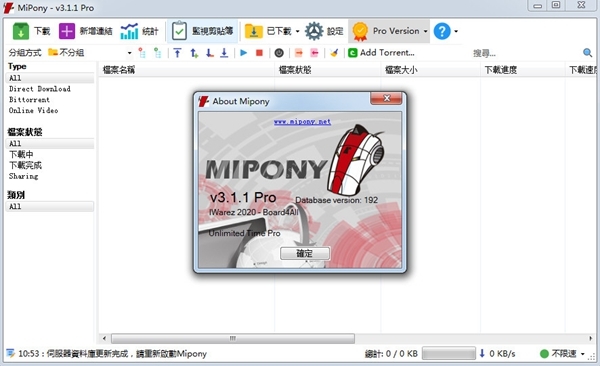Viewport: 600px width, 366px height.
Task: Click the blue download speed arrow
Action: [x=482, y=353]
